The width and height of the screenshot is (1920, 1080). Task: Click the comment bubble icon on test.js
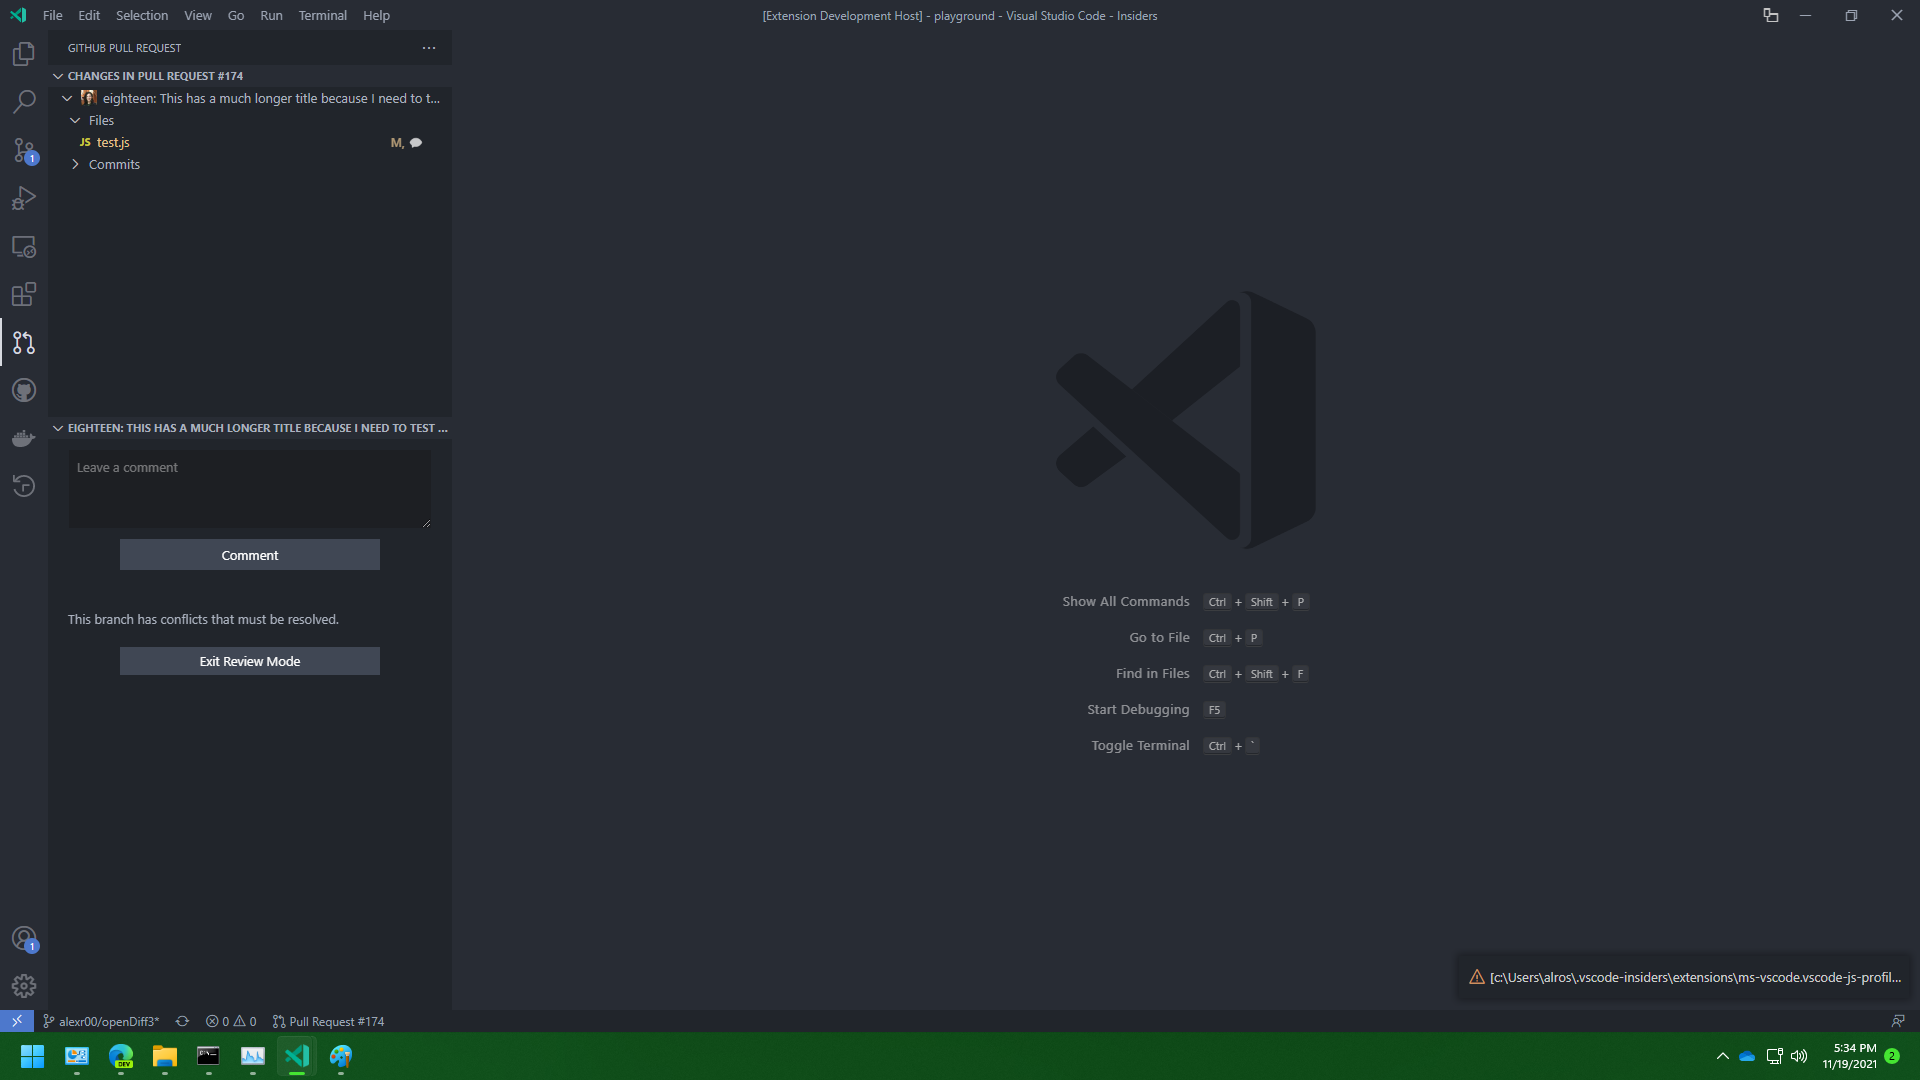point(416,143)
